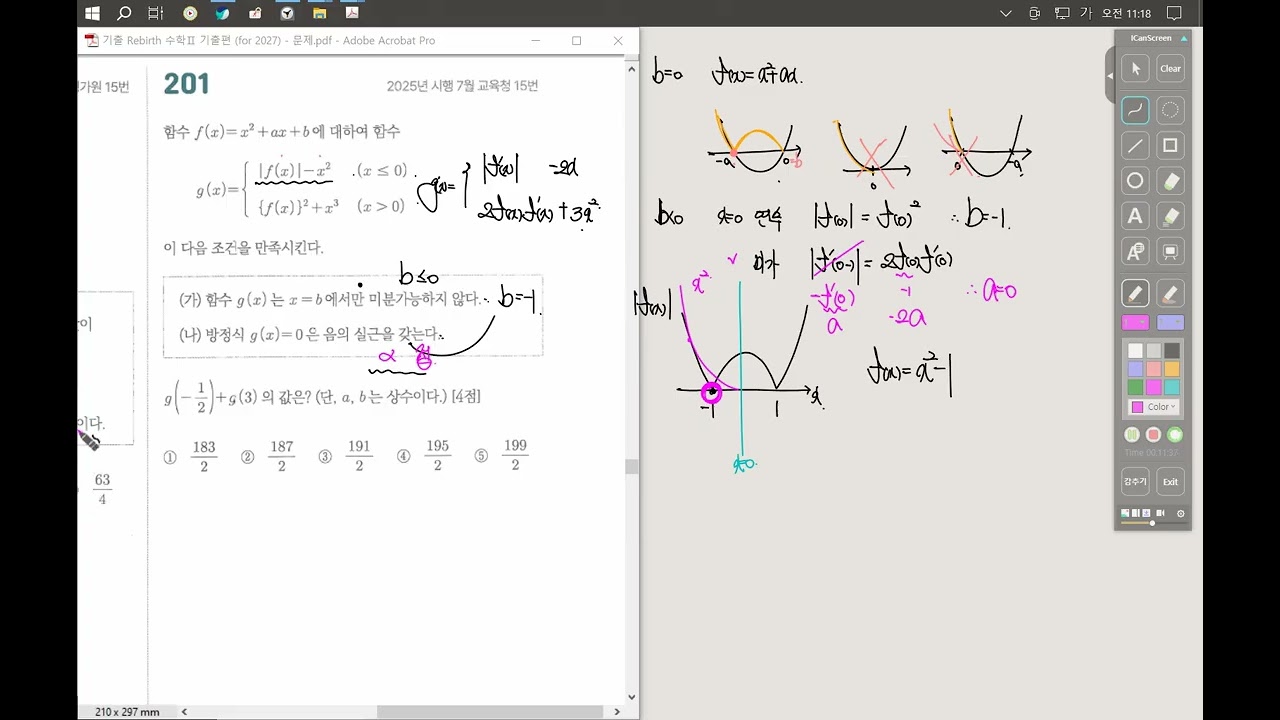Image resolution: width=1280 pixels, height=720 pixels.
Task: Click the green record button
Action: 1175,434
